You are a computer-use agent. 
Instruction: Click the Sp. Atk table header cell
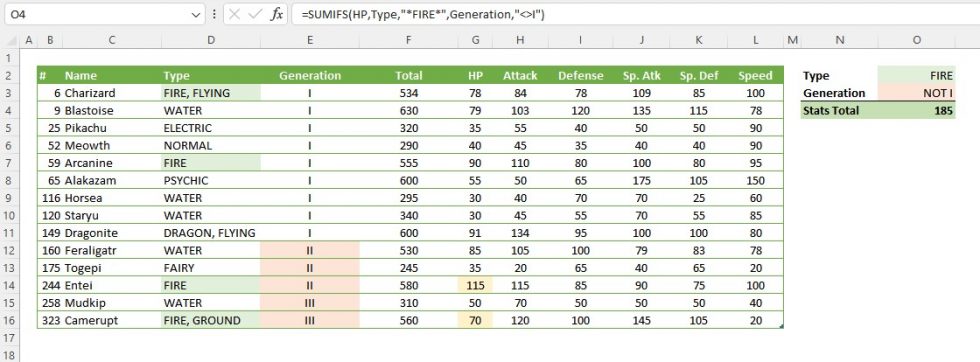coord(642,76)
